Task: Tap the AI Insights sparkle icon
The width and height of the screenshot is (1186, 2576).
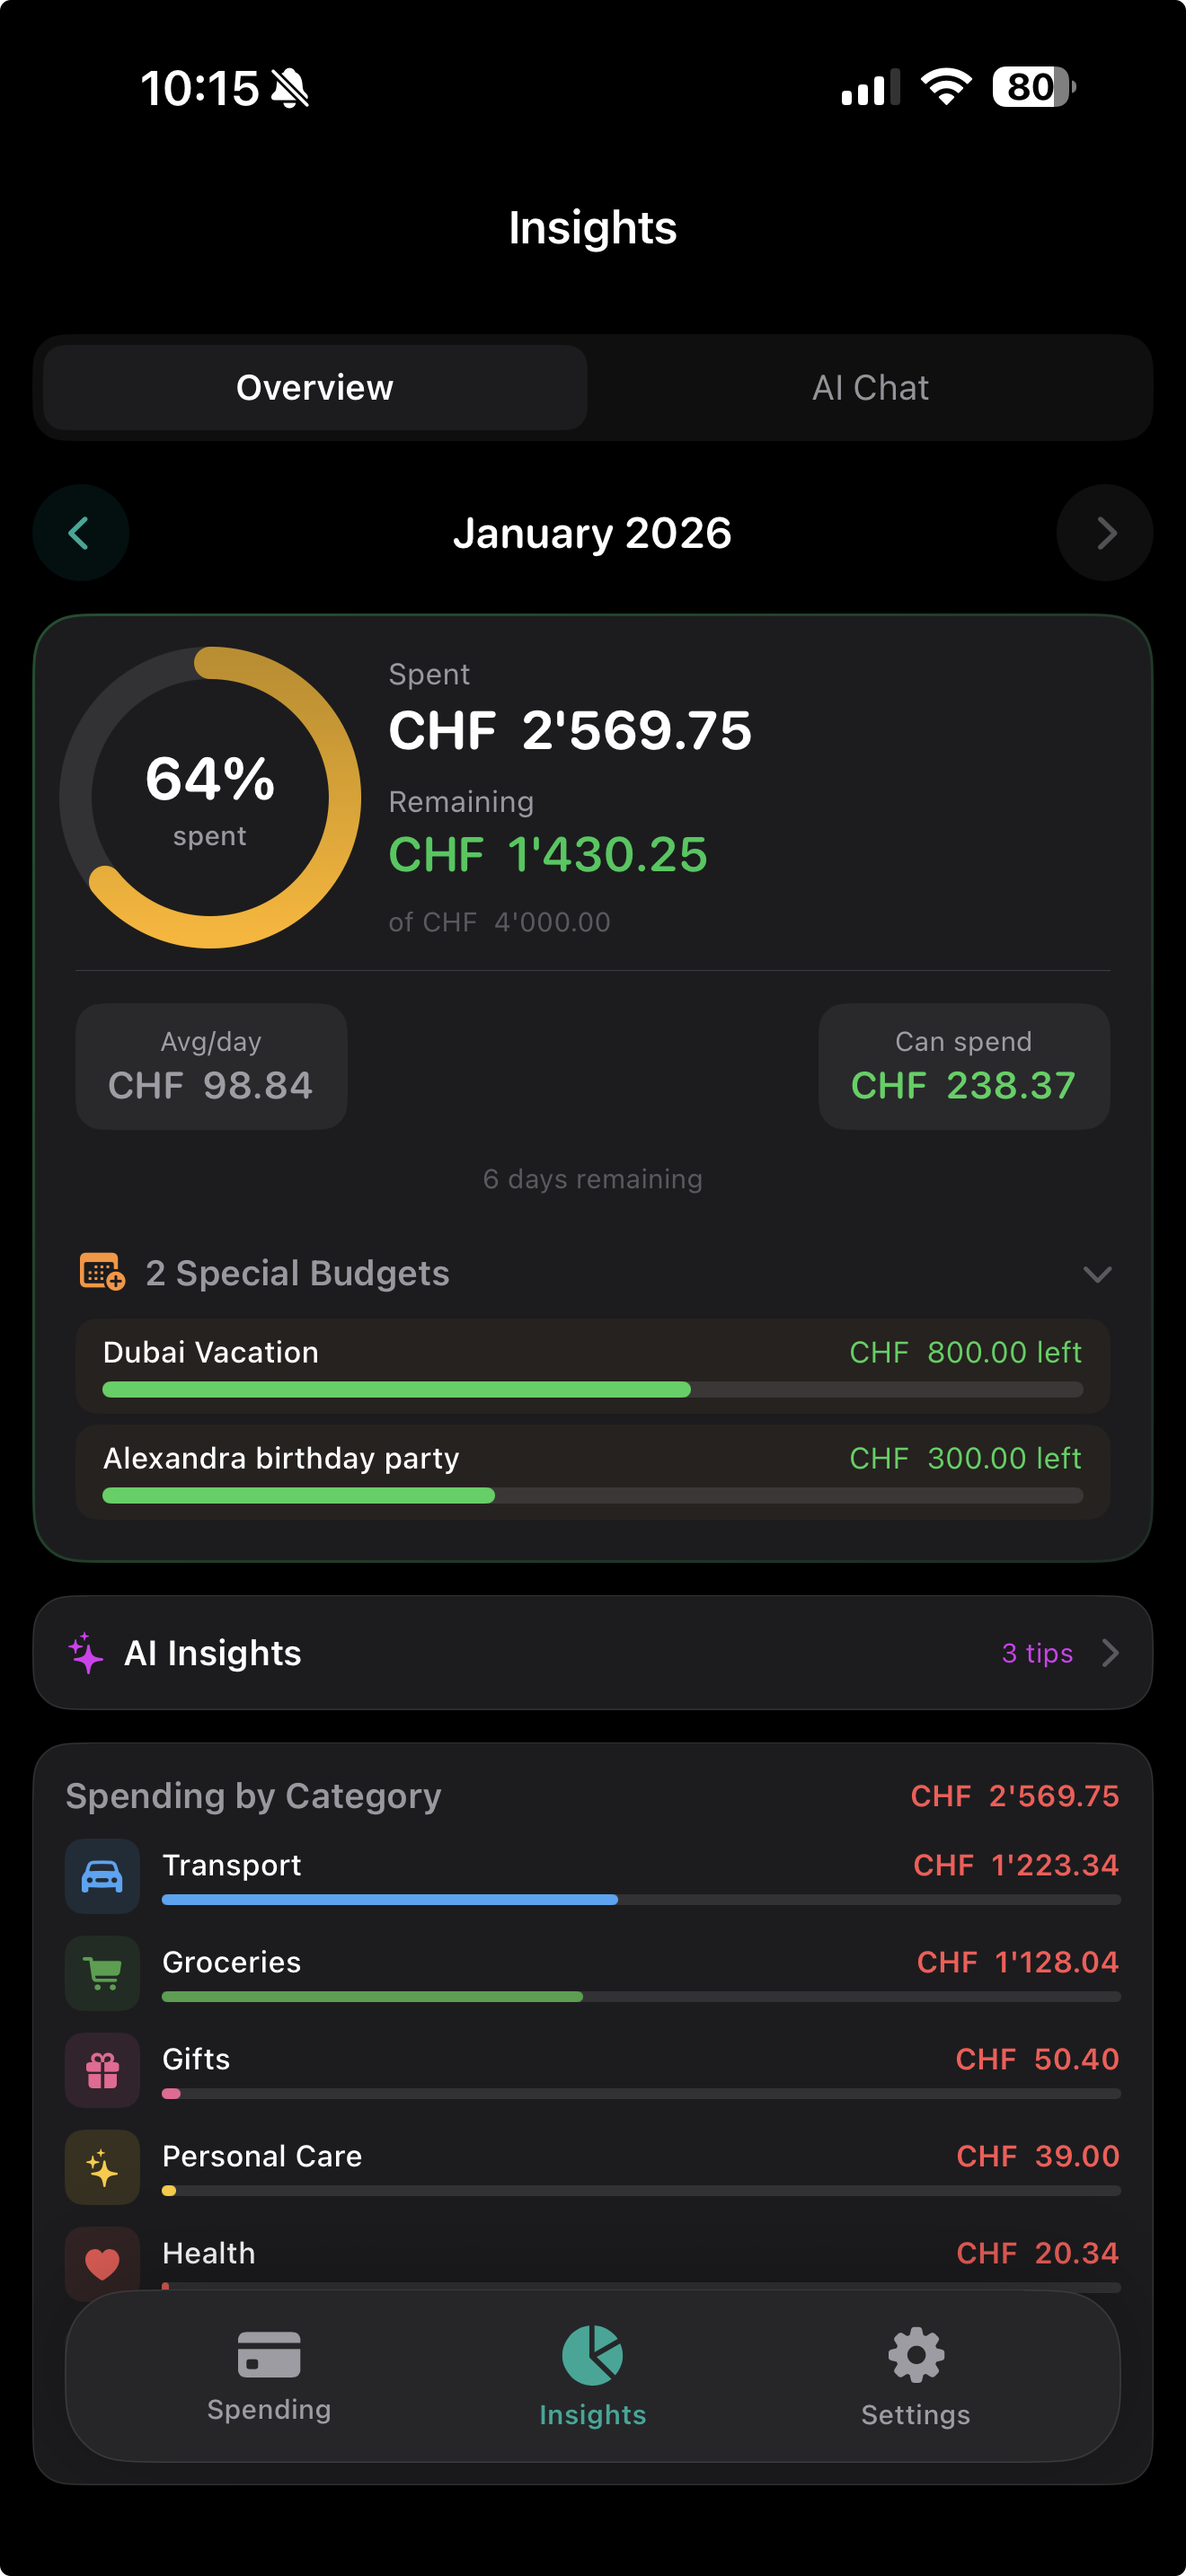Action: 86,1652
